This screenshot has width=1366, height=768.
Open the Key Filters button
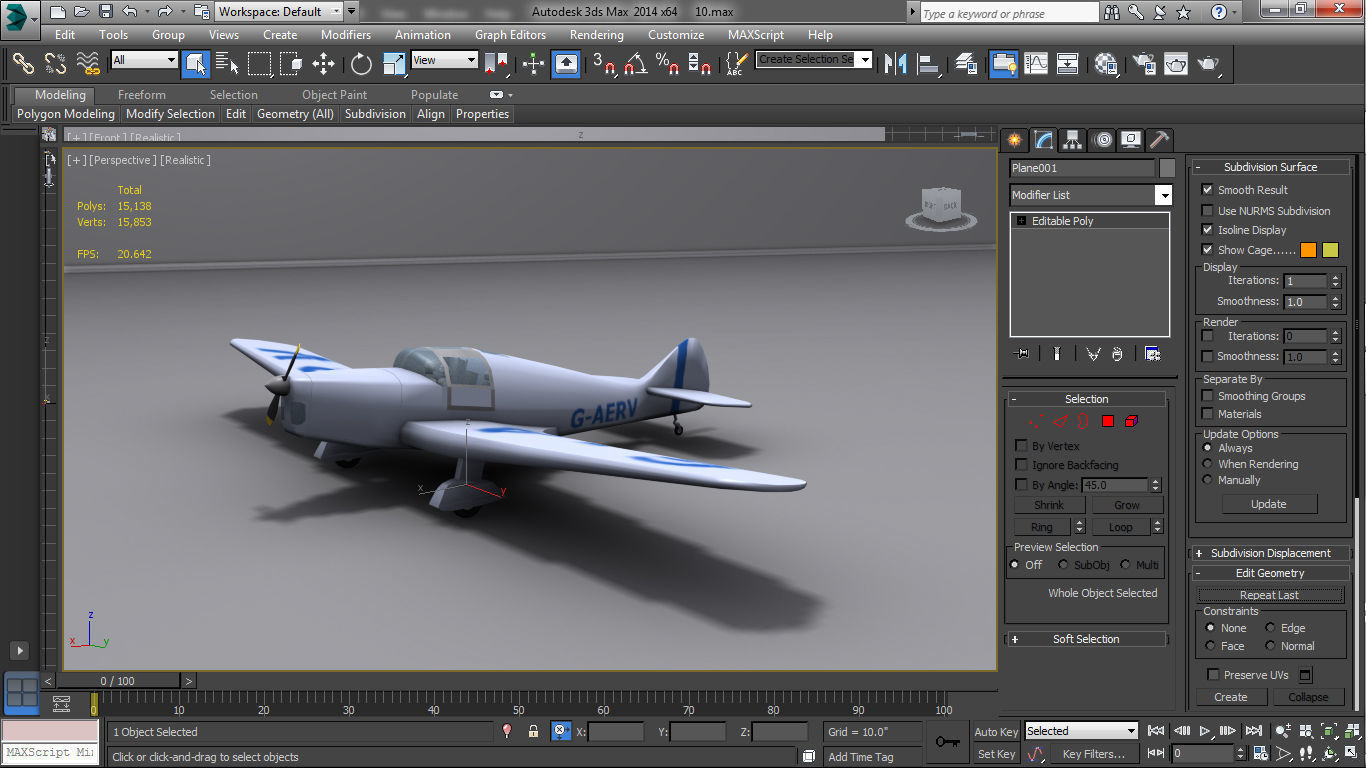[1093, 754]
